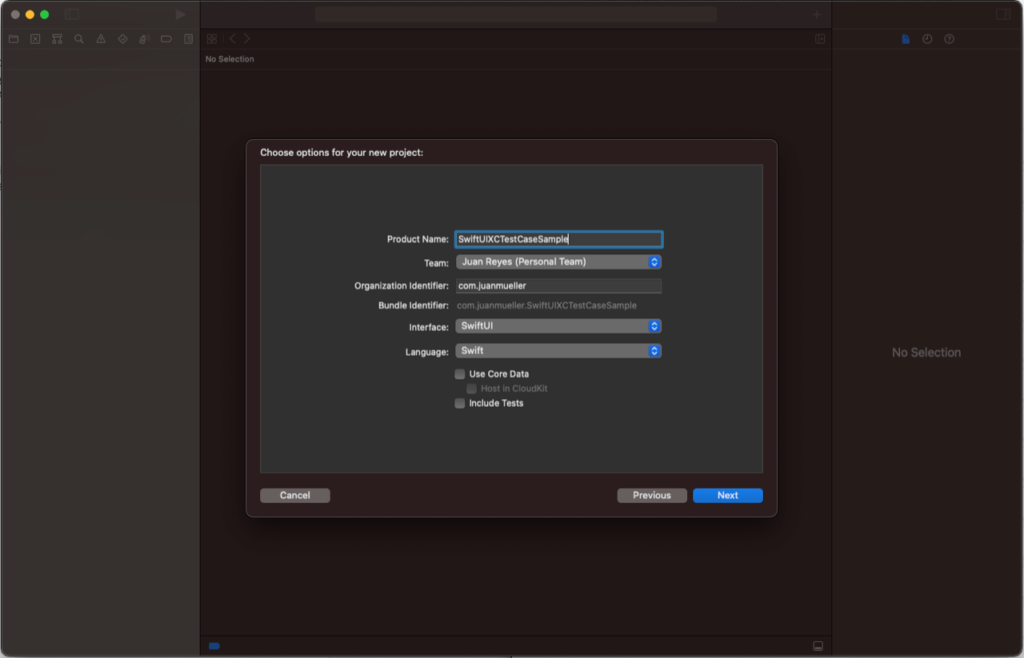
Task: Open the Source Control navigator icon
Action: [35, 39]
